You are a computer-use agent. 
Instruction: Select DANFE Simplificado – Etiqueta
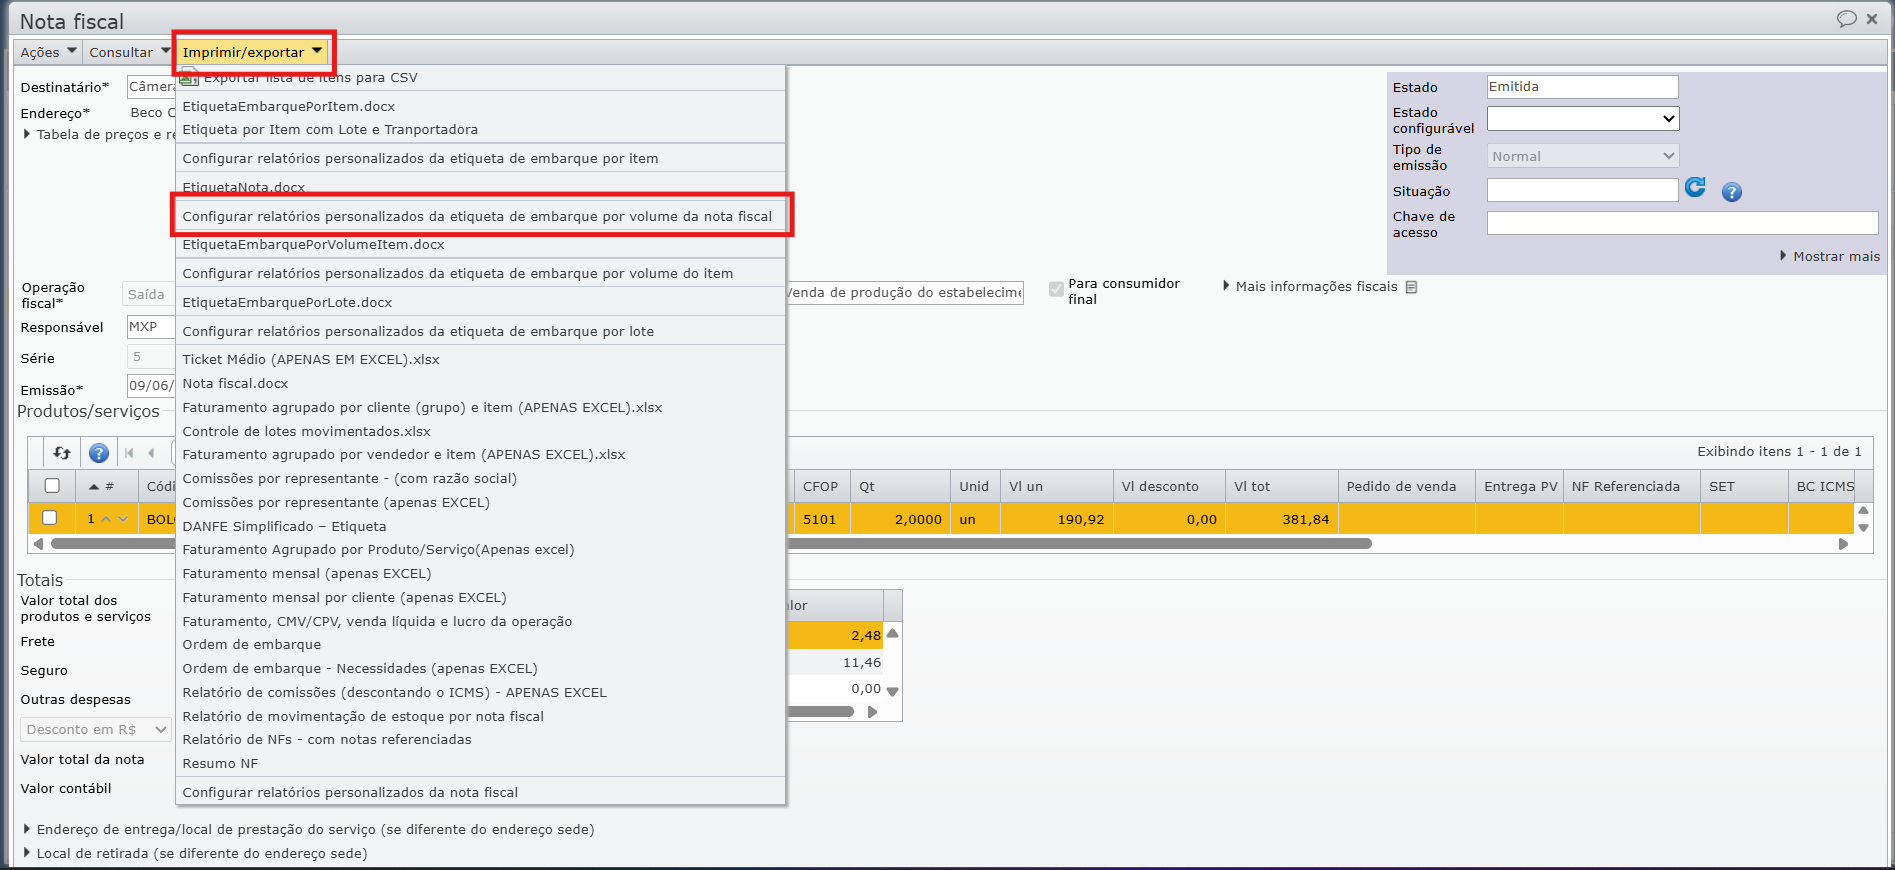(x=481, y=527)
